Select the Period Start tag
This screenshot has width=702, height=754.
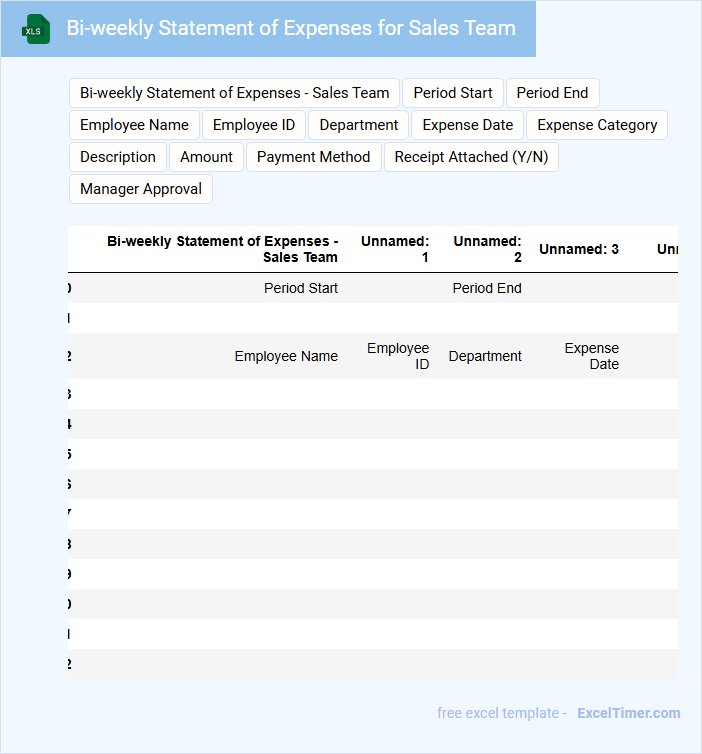click(x=453, y=93)
